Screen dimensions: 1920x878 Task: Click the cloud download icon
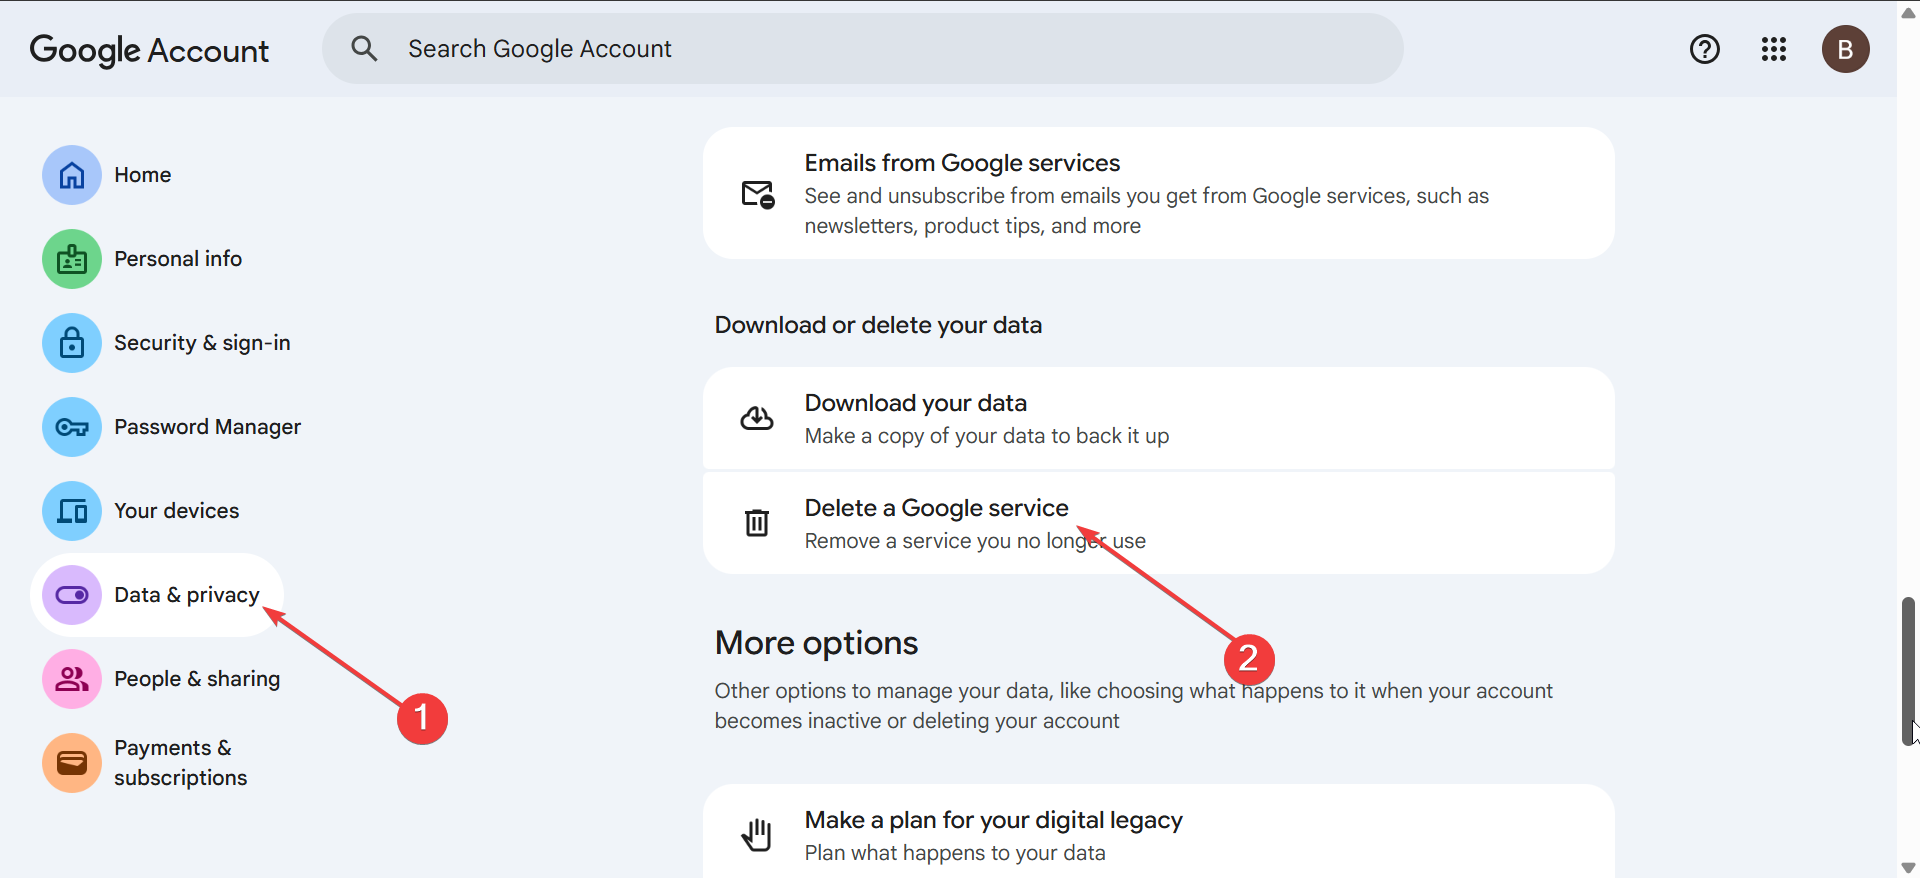coord(757,418)
